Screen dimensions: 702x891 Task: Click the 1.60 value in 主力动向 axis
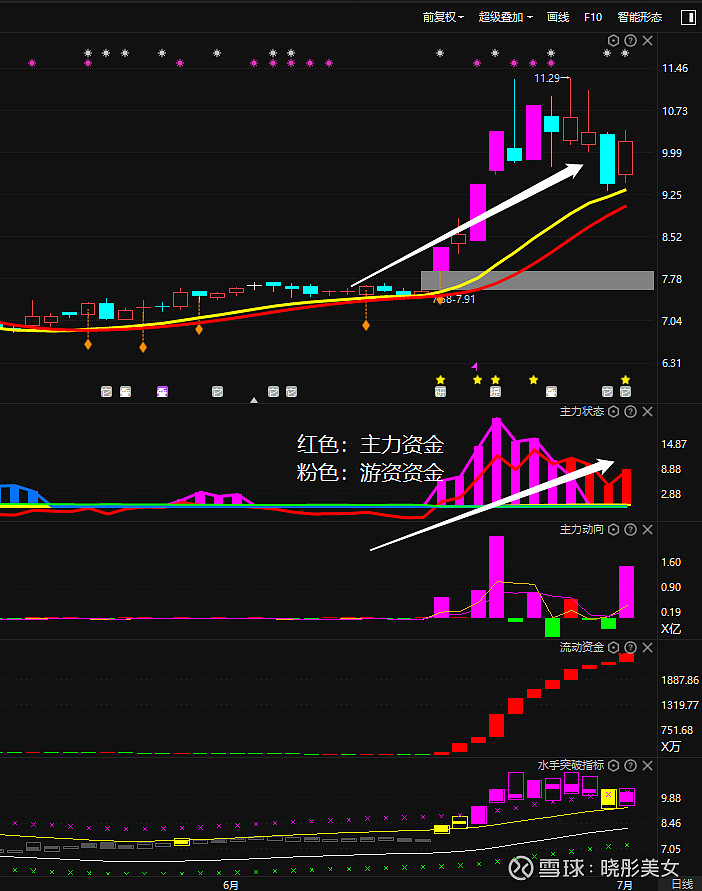671,562
